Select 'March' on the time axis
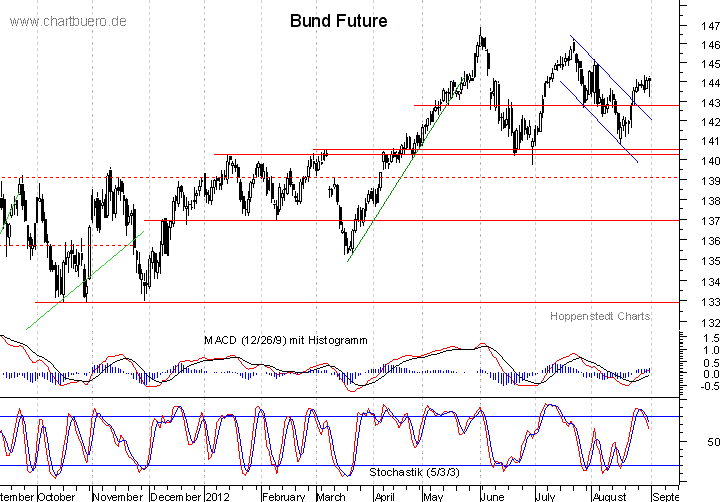 coord(331,496)
